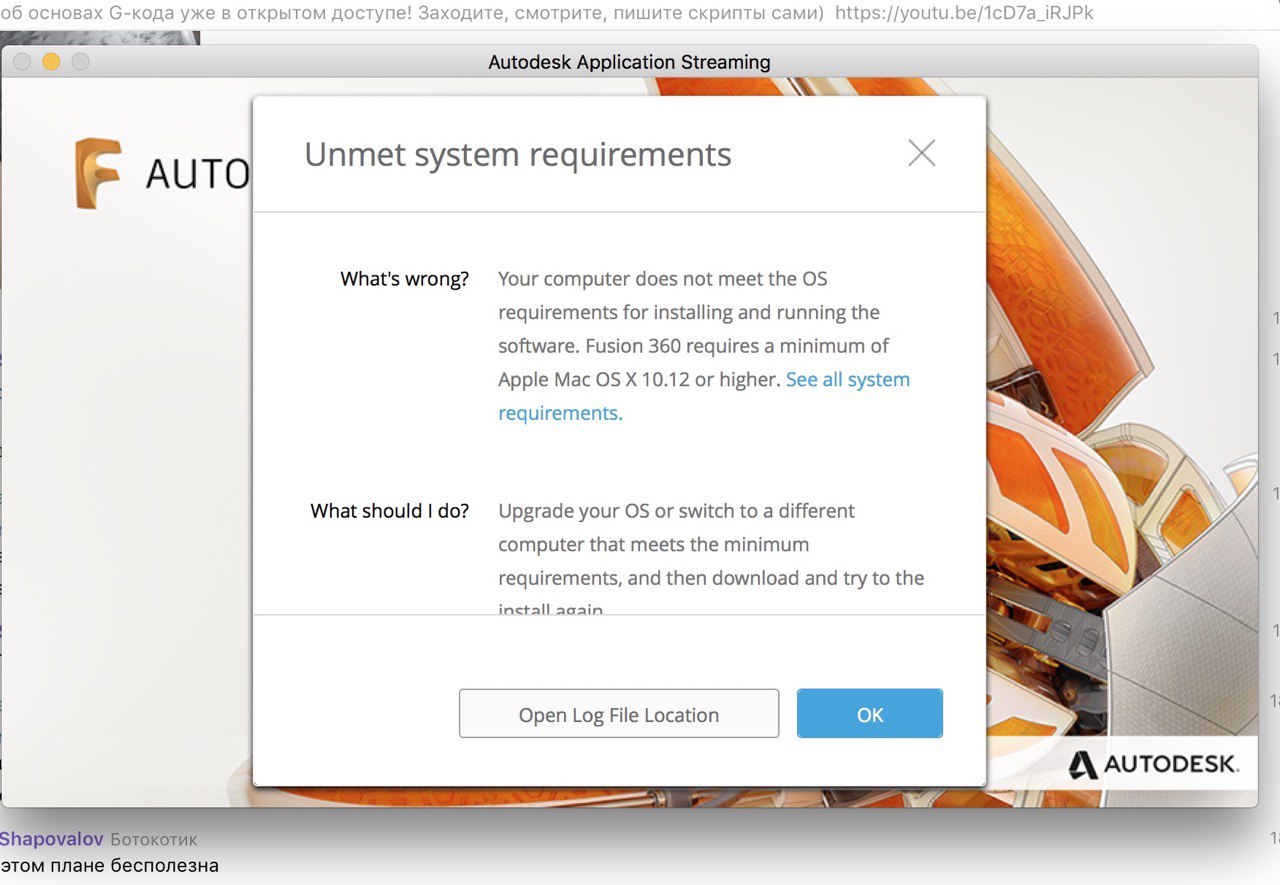
Task: Click the 'Autodesk Application Streaming' window title
Action: coord(629,62)
